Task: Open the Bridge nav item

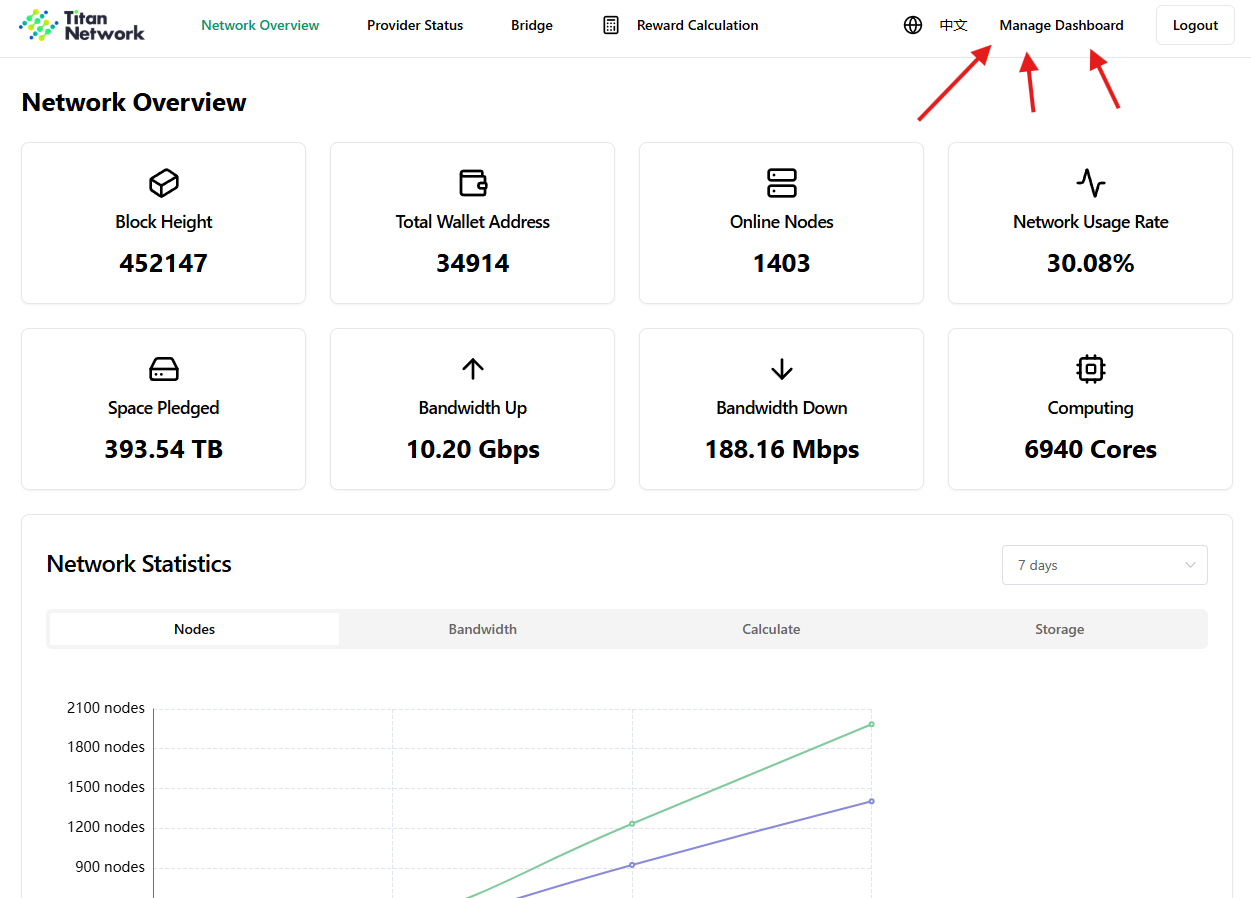Action: pos(532,25)
